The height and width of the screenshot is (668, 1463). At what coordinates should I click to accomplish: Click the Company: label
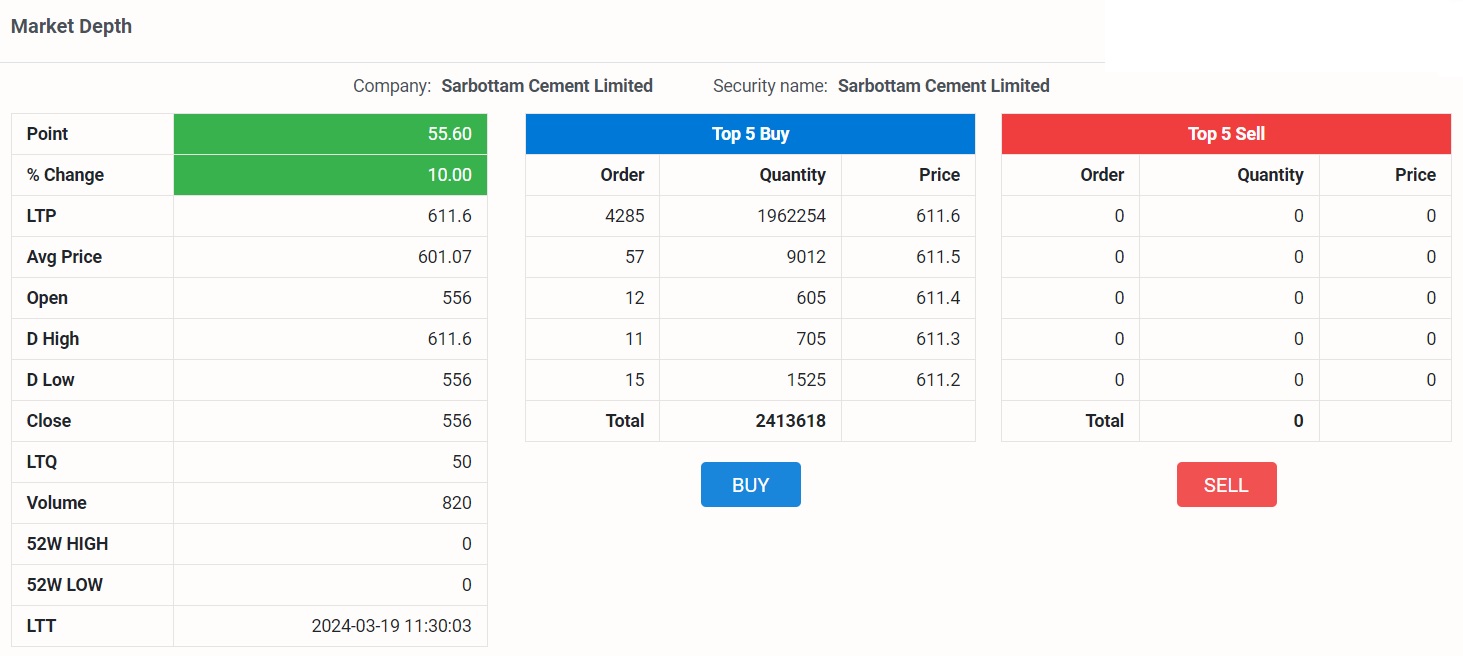(x=392, y=86)
